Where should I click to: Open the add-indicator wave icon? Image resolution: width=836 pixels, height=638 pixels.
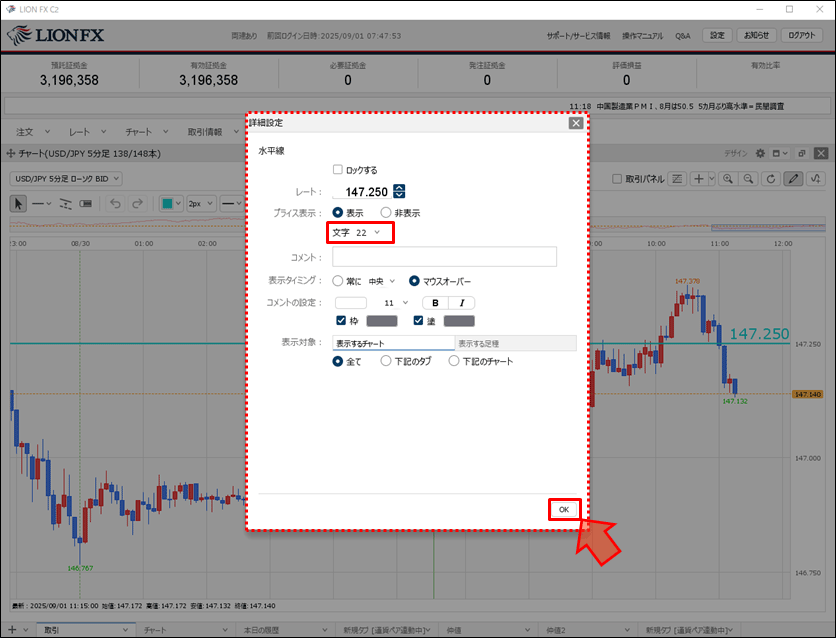pos(816,179)
